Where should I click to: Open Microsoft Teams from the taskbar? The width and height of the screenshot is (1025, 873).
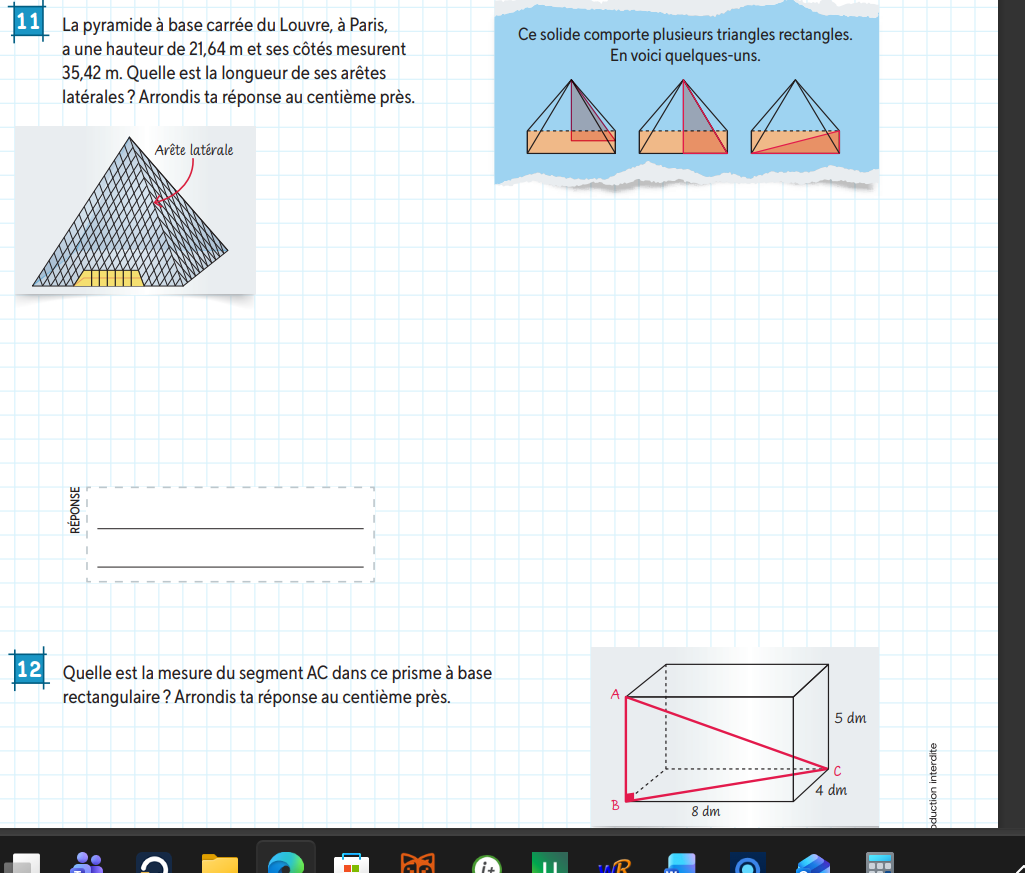point(89,862)
